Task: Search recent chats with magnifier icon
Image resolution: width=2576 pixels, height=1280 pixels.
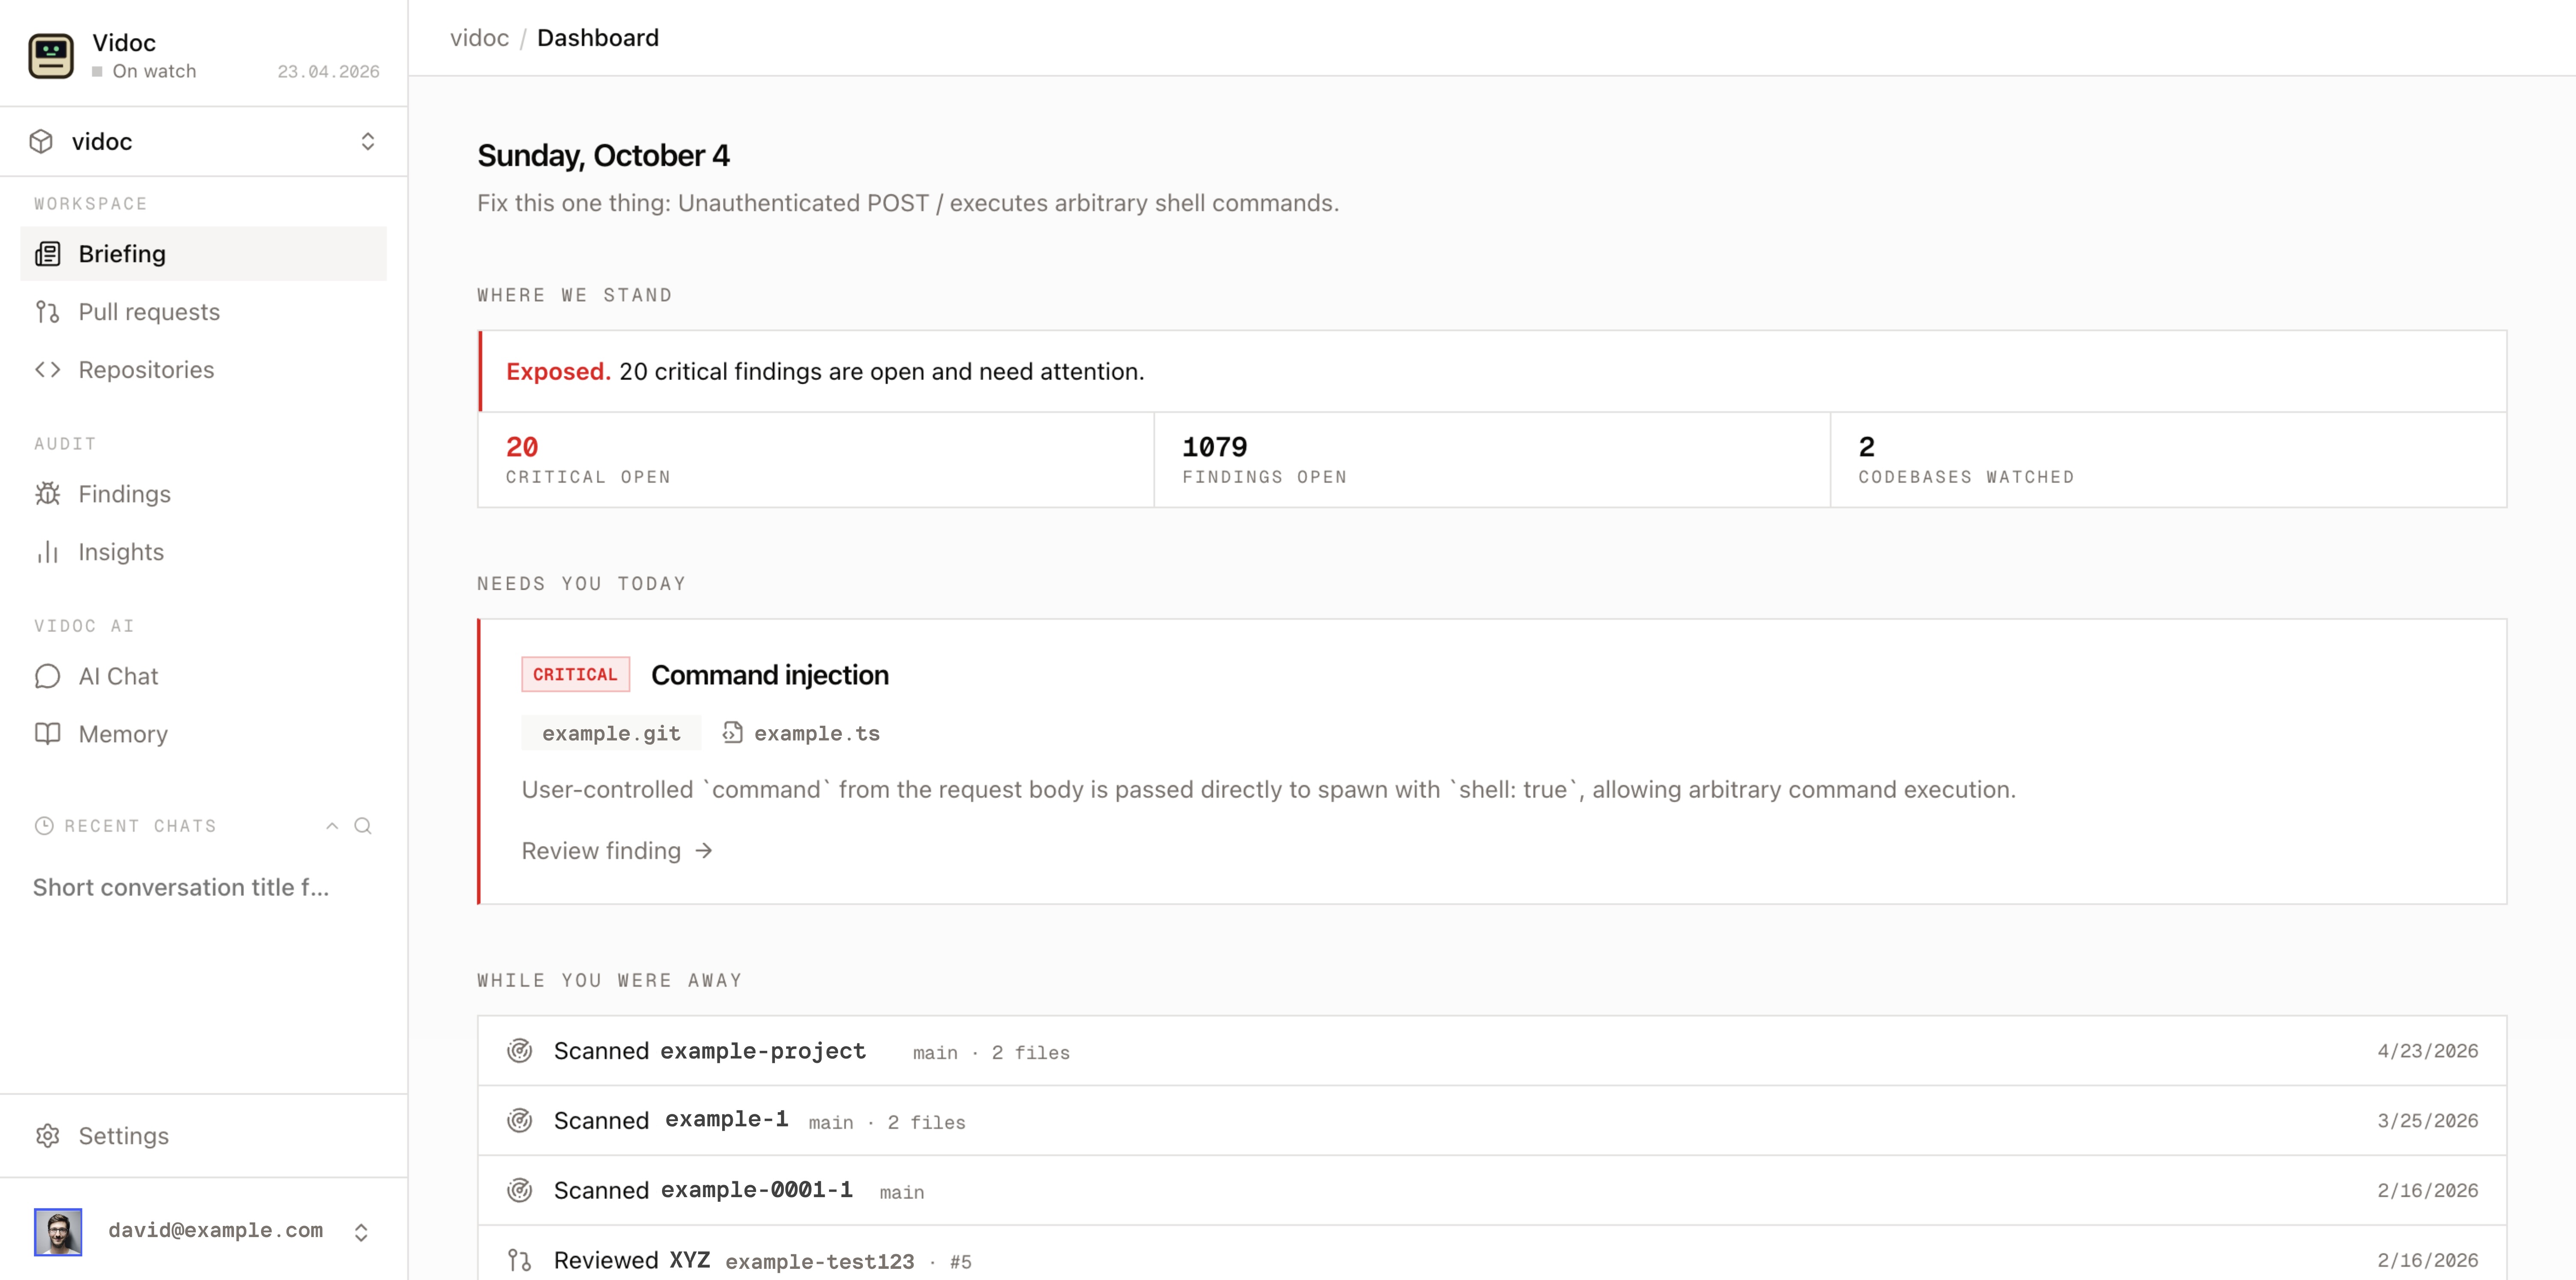Action: point(363,826)
